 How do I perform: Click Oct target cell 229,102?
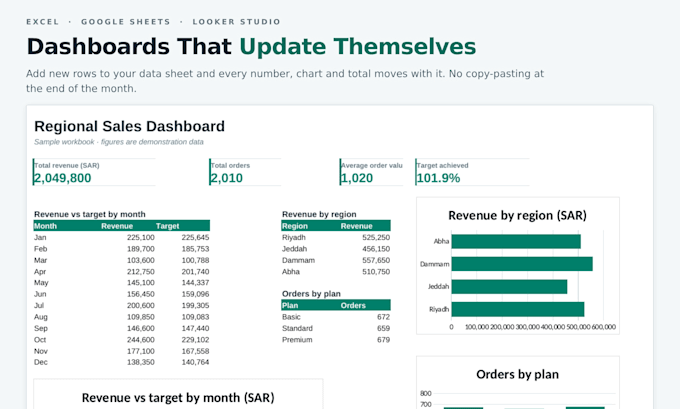click(x=195, y=340)
